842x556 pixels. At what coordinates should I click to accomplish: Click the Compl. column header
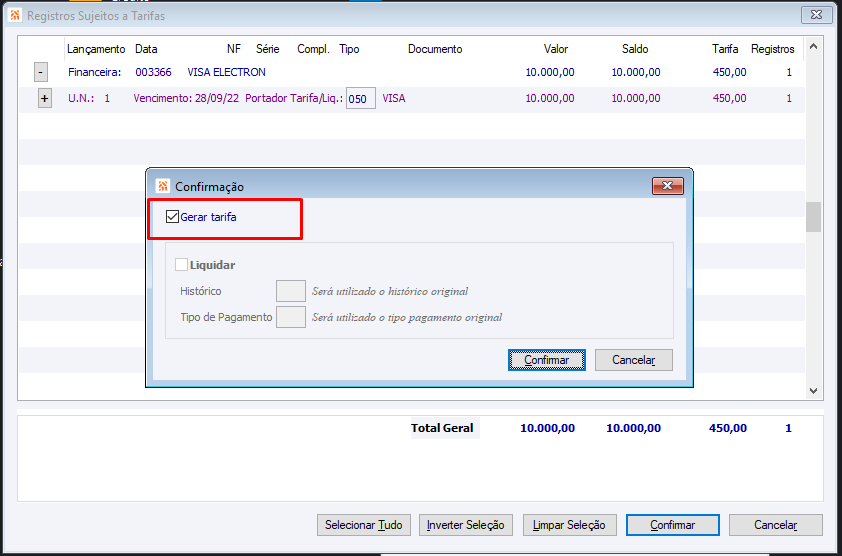click(x=313, y=49)
